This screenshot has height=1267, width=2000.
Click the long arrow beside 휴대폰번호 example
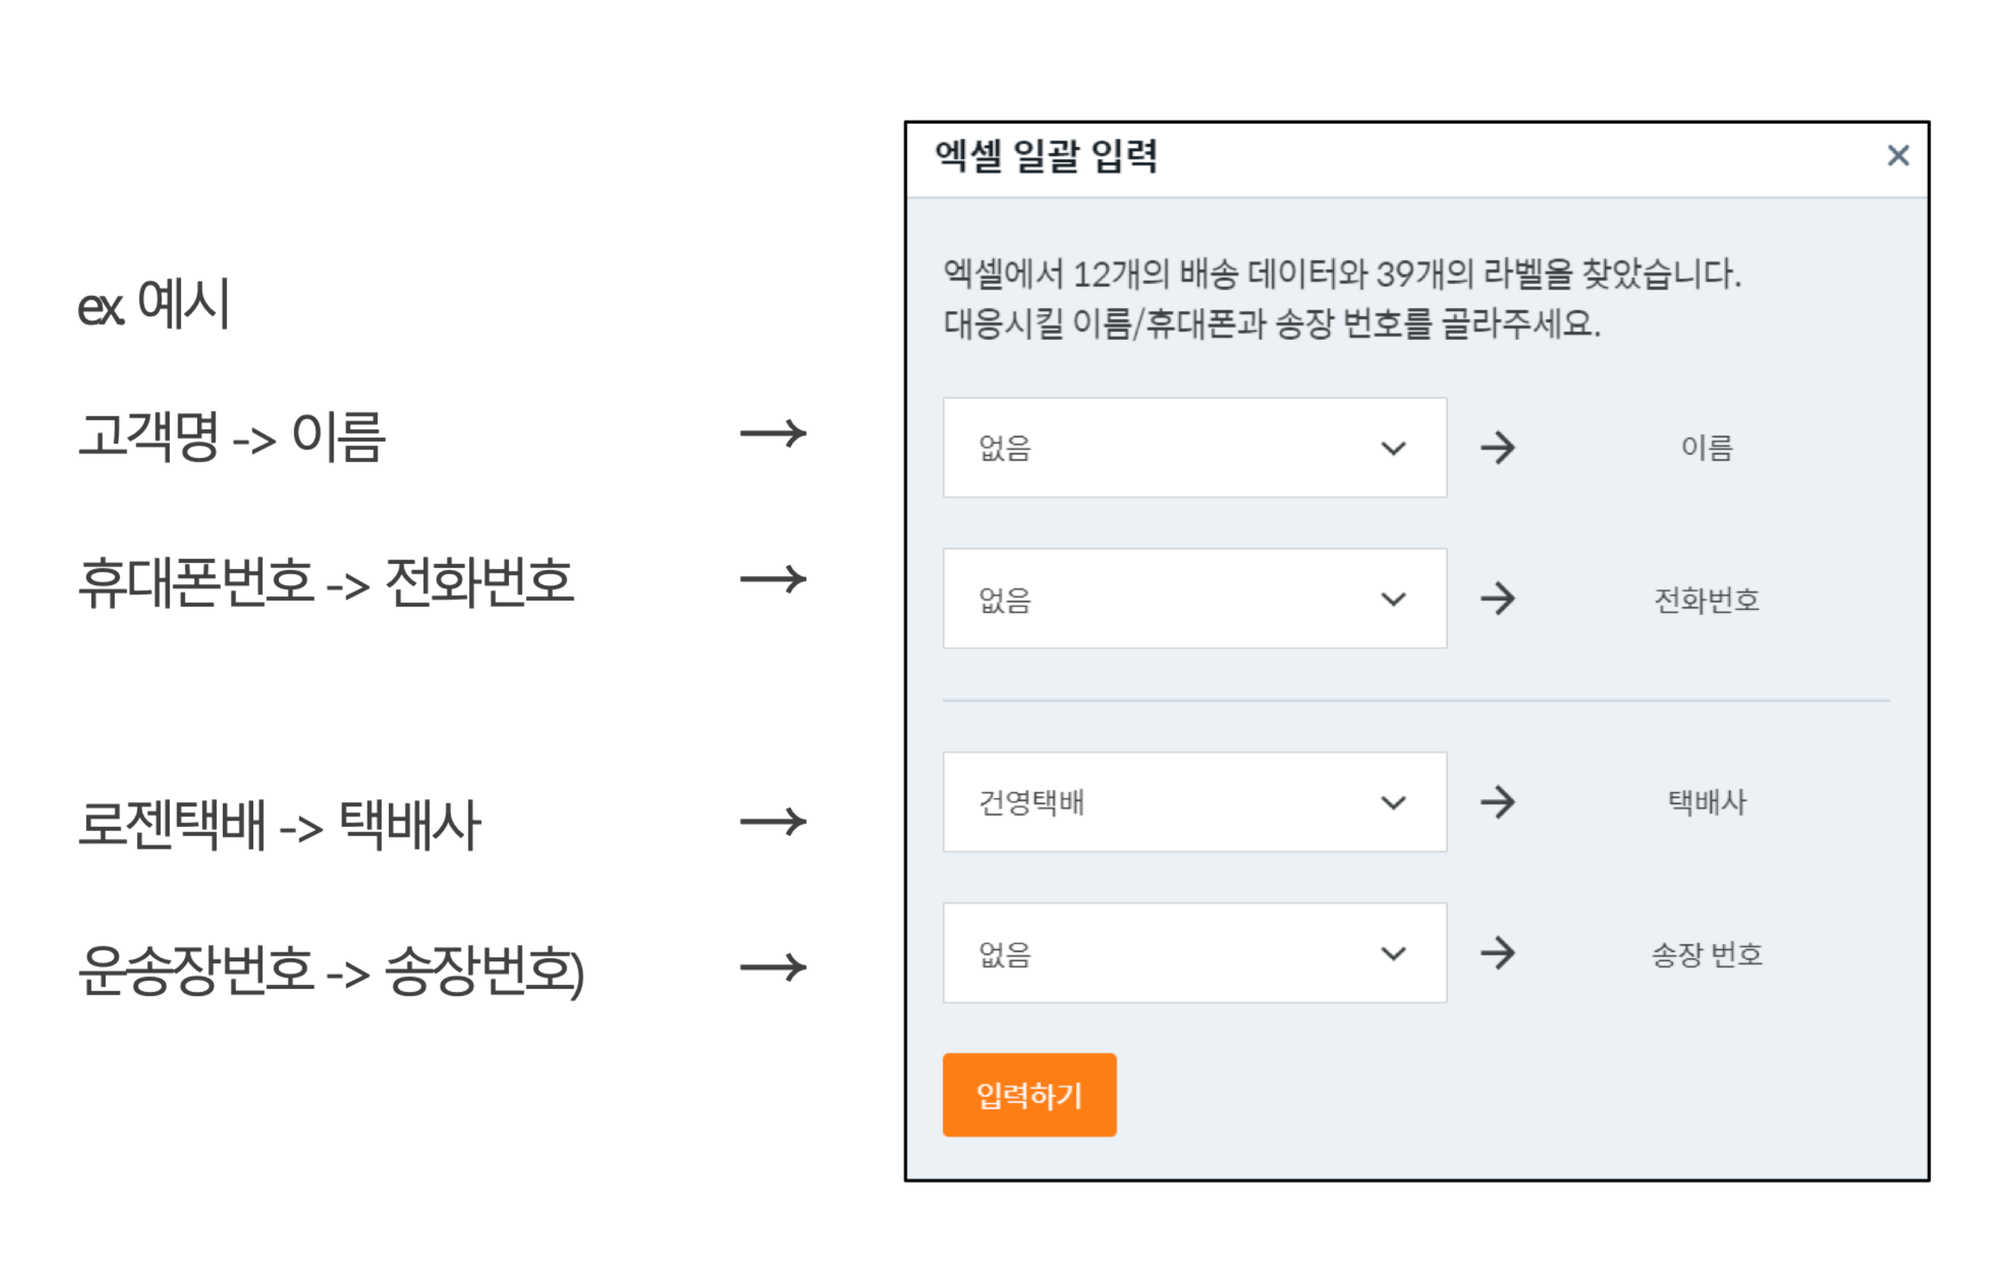[773, 579]
